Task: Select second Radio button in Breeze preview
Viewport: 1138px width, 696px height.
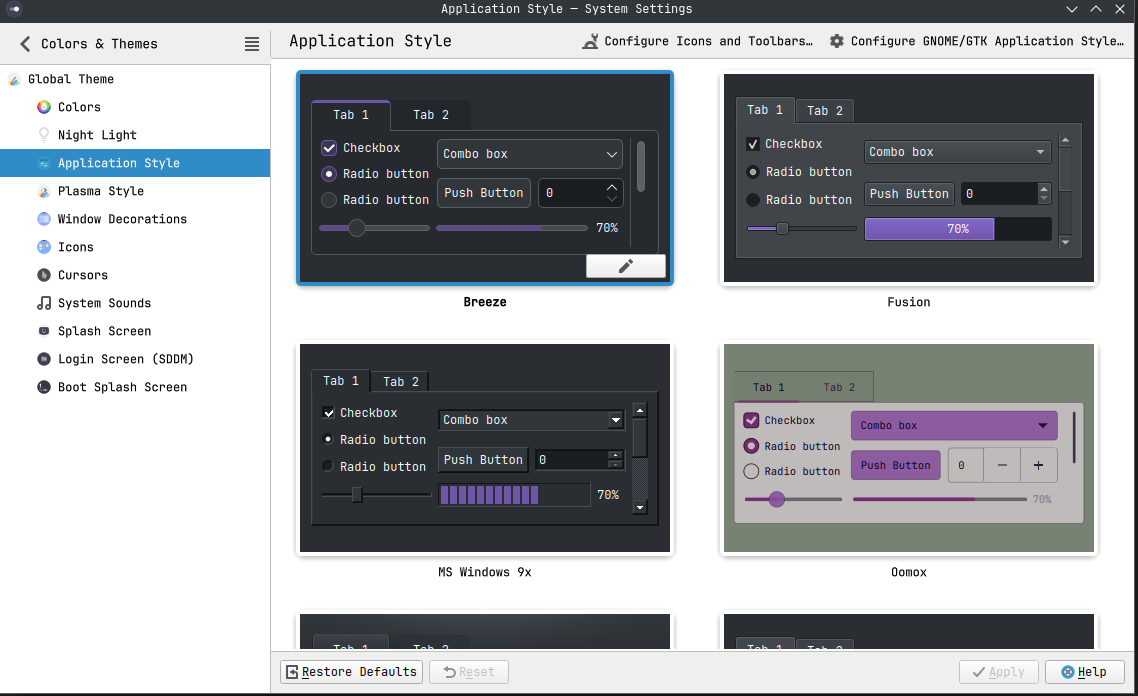Action: point(329,200)
